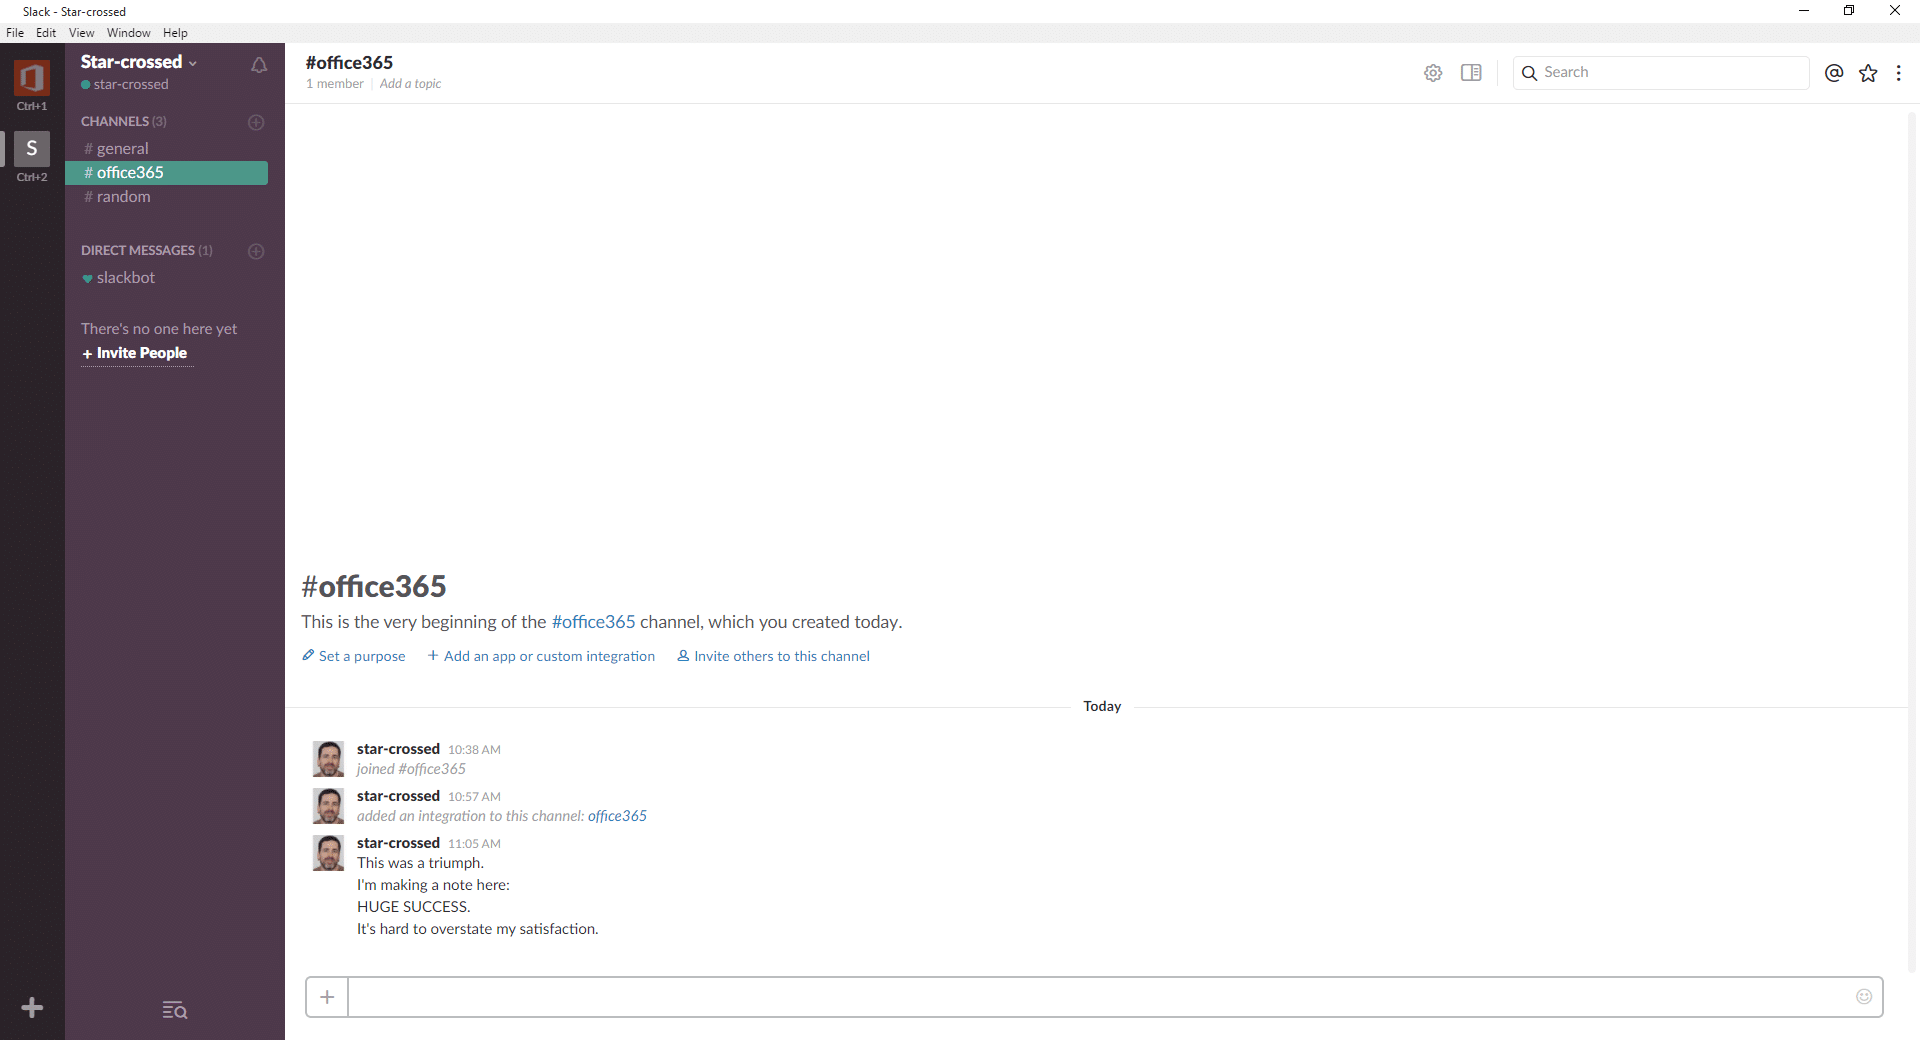The height and width of the screenshot is (1040, 1920).
Task: Switch to the #random channel
Action: point(166,197)
